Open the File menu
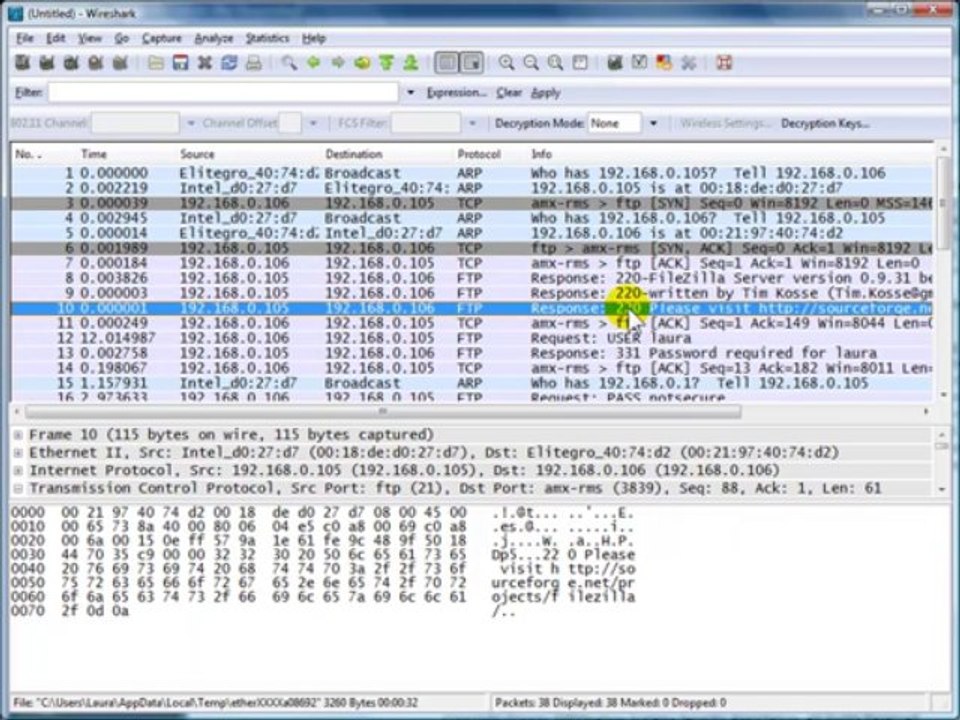Image resolution: width=960 pixels, height=720 pixels. coord(24,39)
